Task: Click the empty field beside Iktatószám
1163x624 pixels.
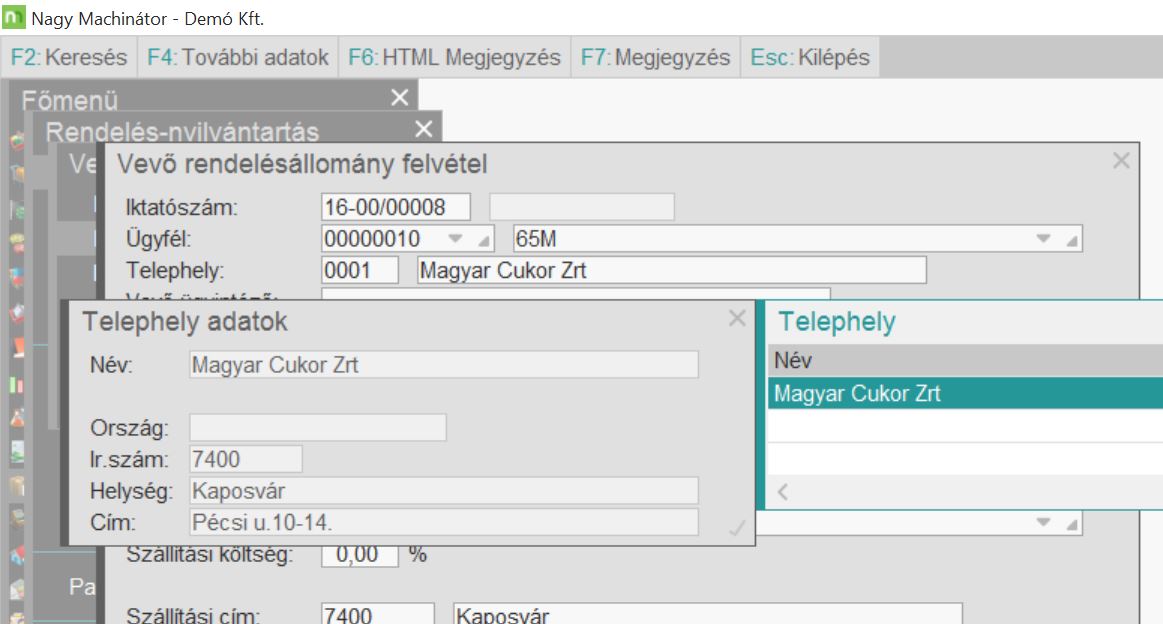Action: point(582,207)
